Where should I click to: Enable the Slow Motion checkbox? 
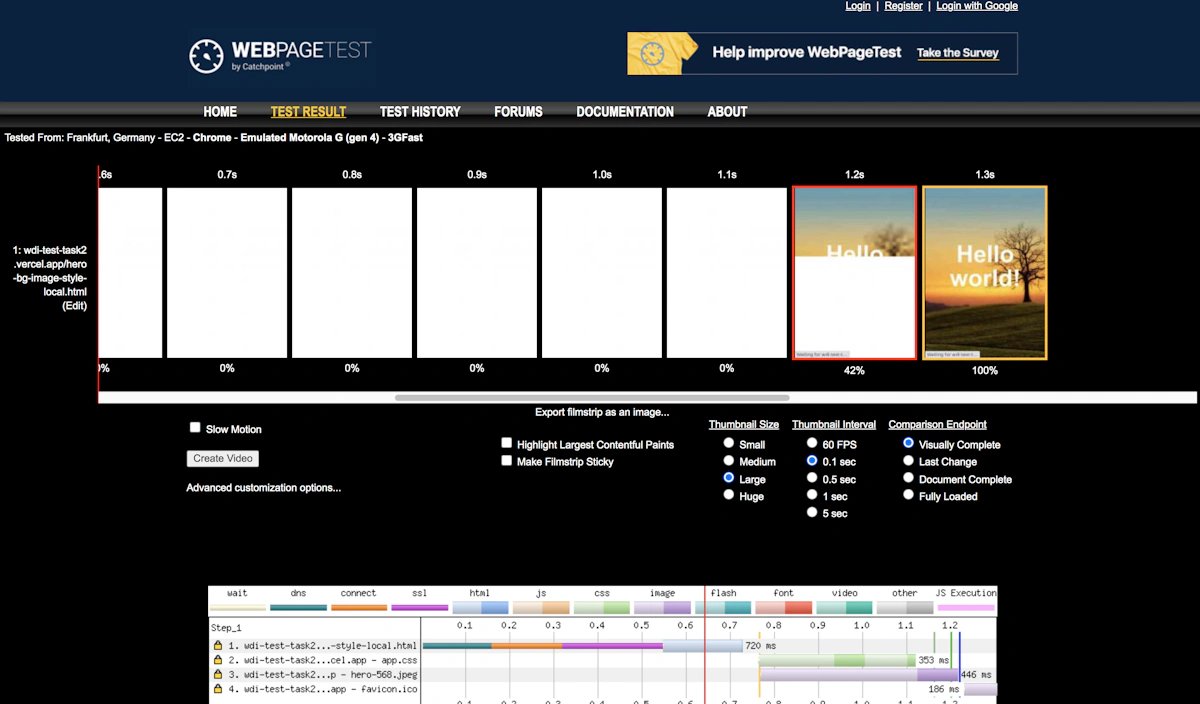tap(195, 428)
